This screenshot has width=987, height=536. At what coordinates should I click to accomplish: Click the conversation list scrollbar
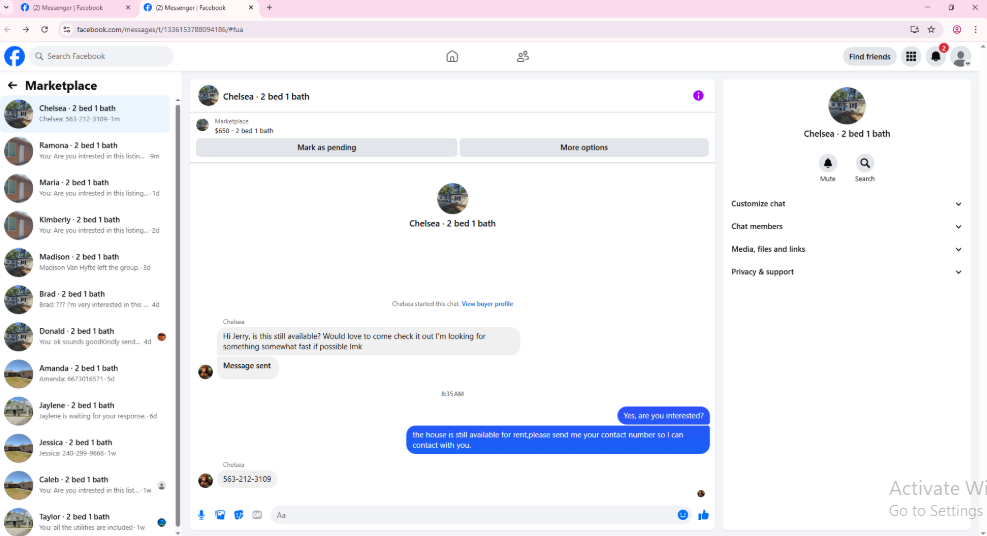click(178, 315)
